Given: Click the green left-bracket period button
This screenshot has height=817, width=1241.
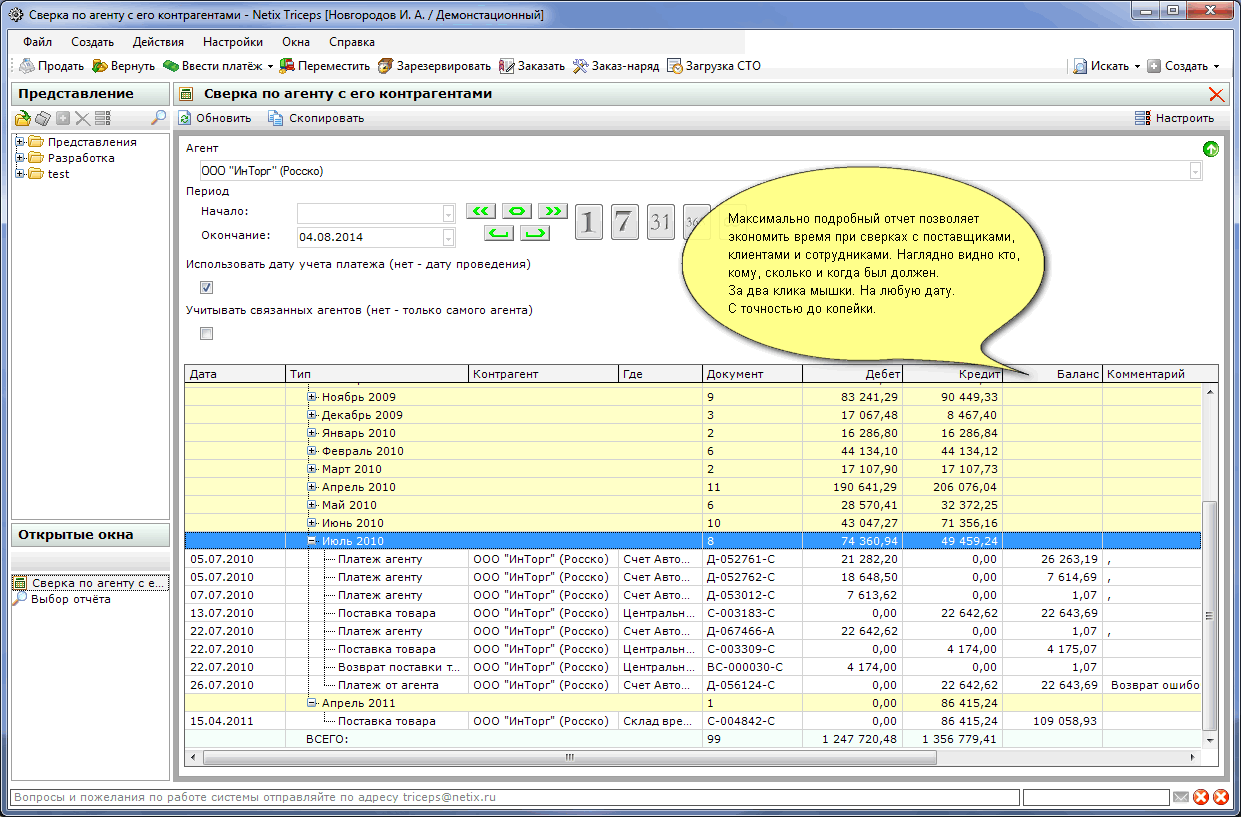Looking at the screenshot, I should pyautogui.click(x=499, y=233).
